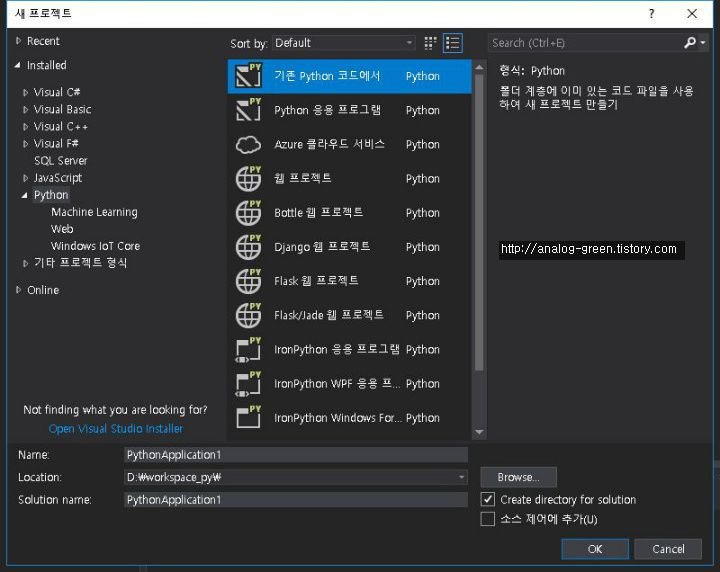This screenshot has width=720, height=572.
Task: Select Windows IoT Core category
Action: tap(96, 246)
